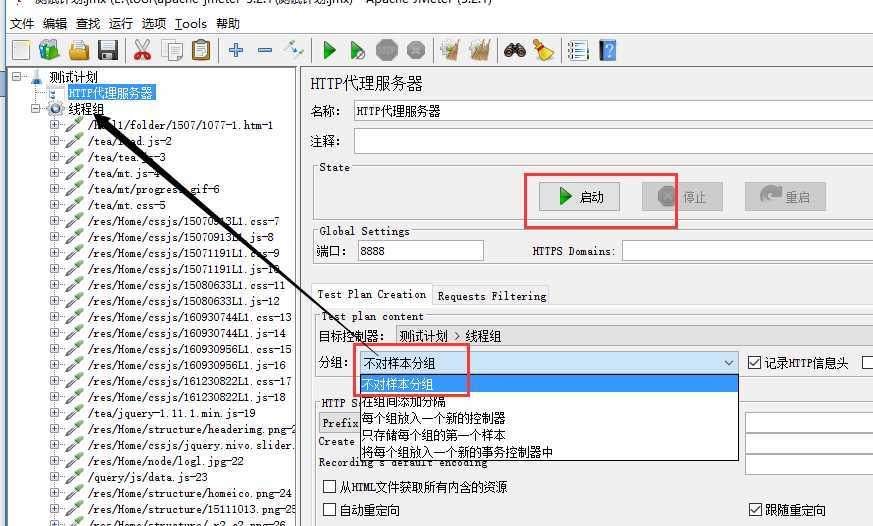Viewport: 873px width, 526px height.
Task: Switch to Requests Filtering tab
Action: (x=492, y=296)
